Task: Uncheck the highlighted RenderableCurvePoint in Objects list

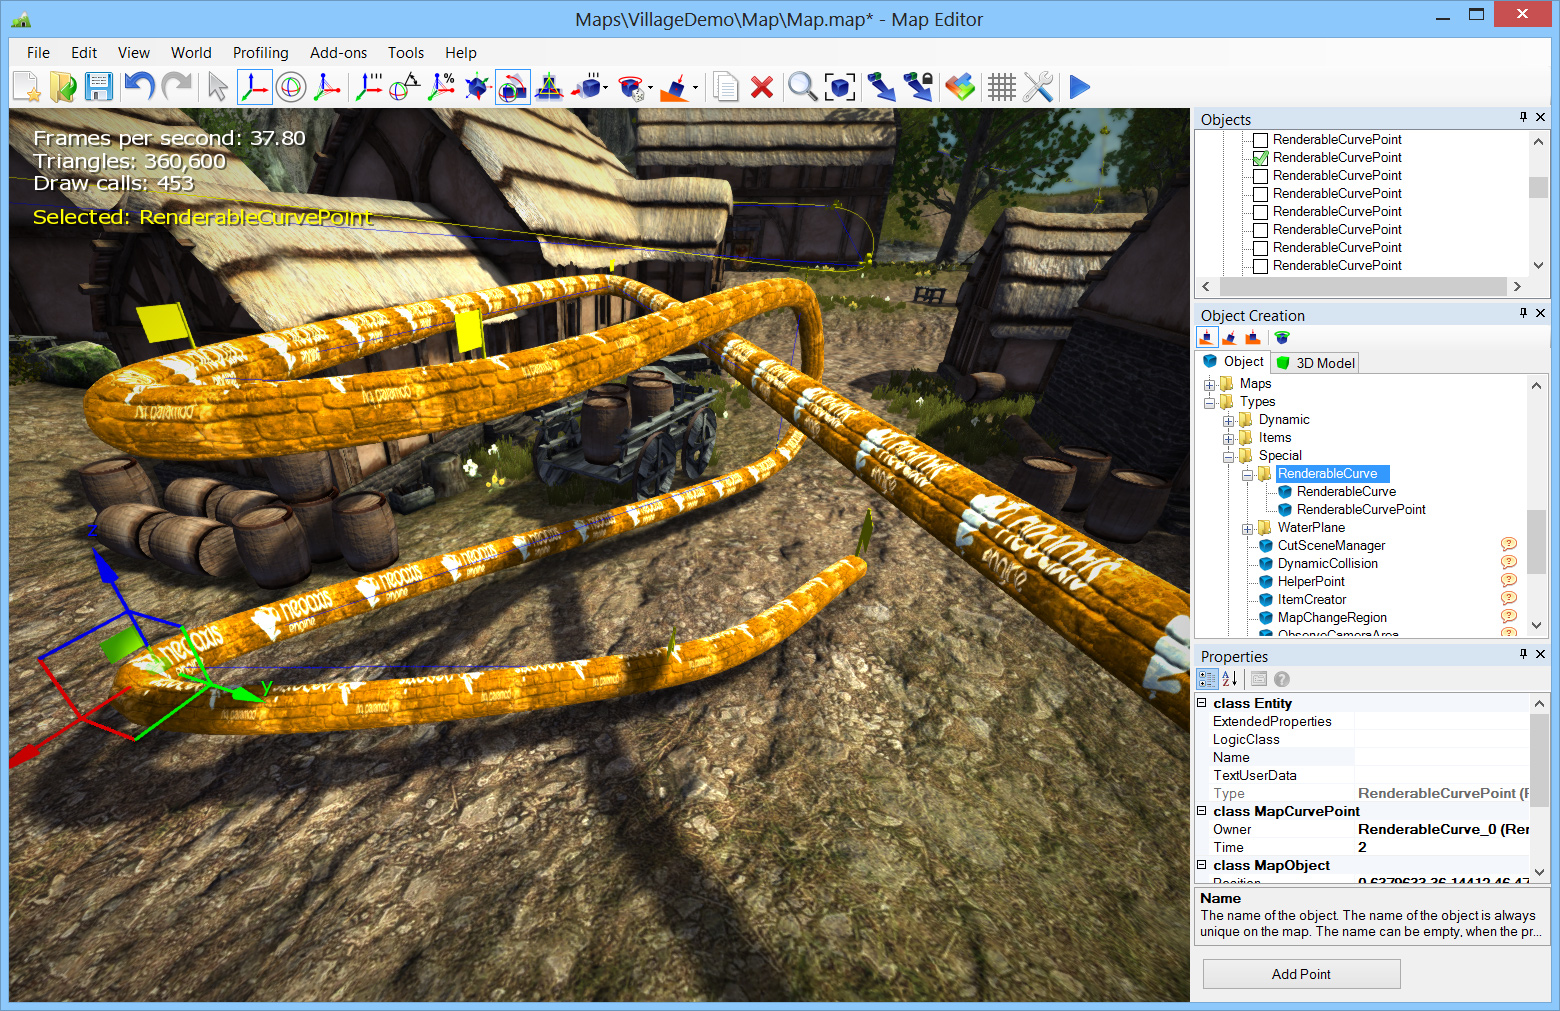Action: [1260, 157]
